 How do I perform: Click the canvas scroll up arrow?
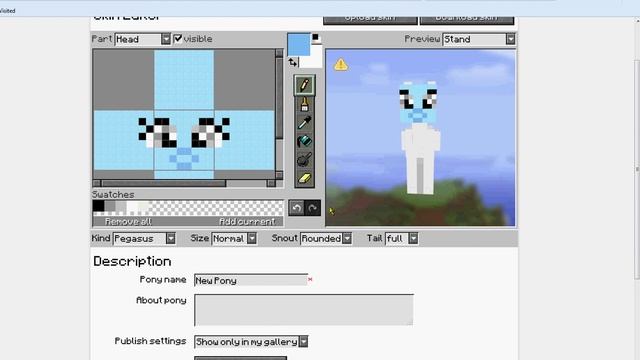(279, 53)
